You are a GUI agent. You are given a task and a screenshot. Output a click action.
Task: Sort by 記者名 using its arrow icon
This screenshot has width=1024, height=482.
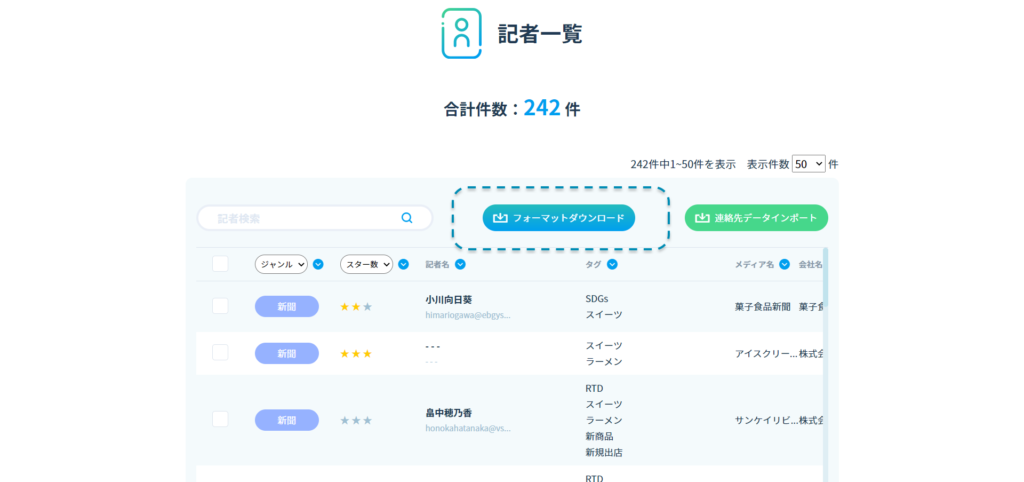tap(460, 265)
